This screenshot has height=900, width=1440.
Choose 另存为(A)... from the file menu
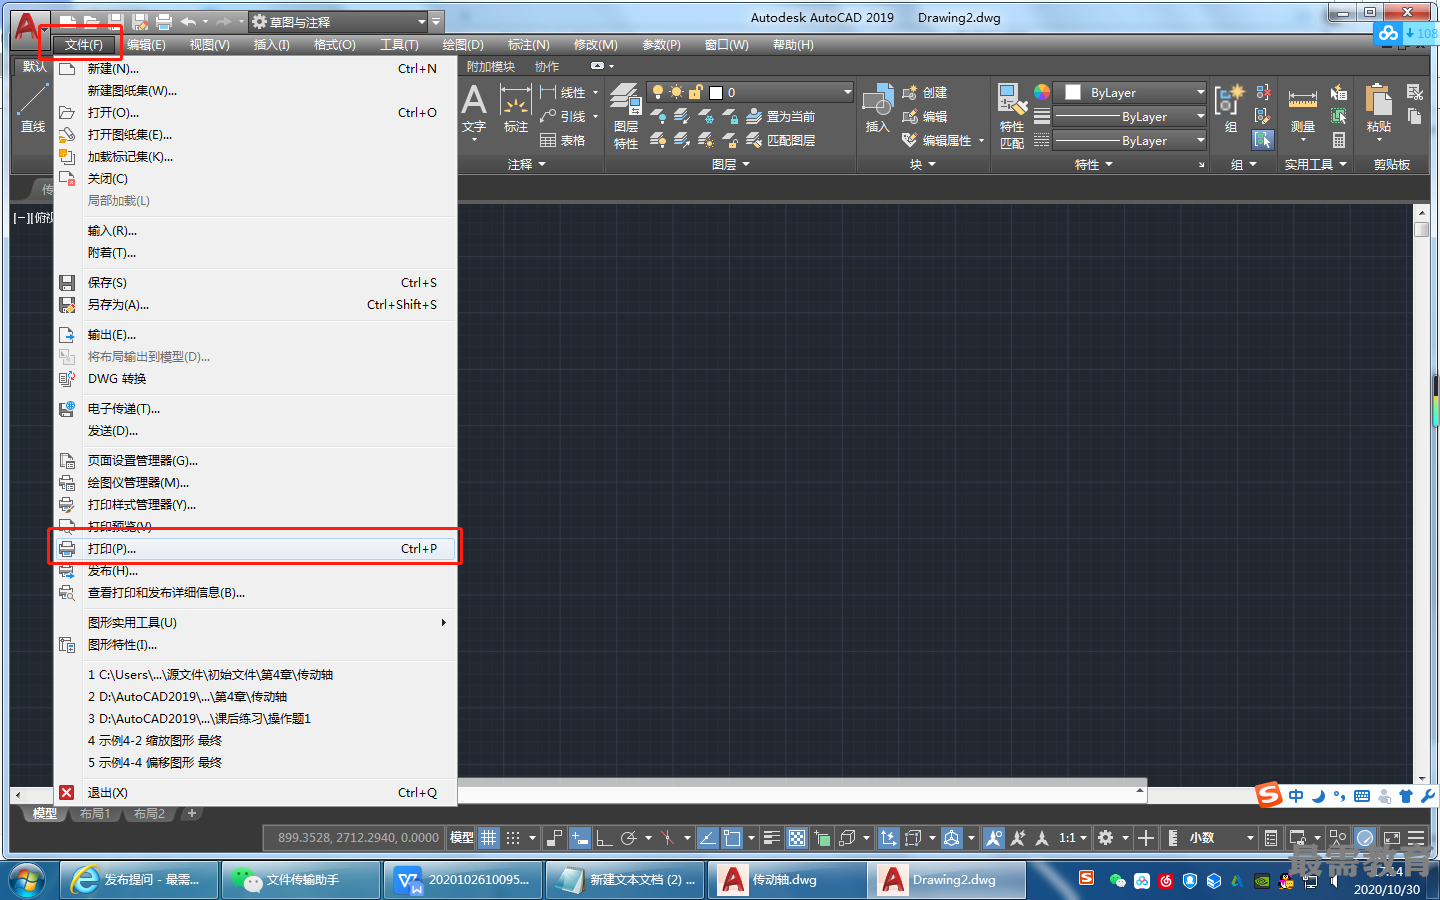pyautogui.click(x=255, y=304)
